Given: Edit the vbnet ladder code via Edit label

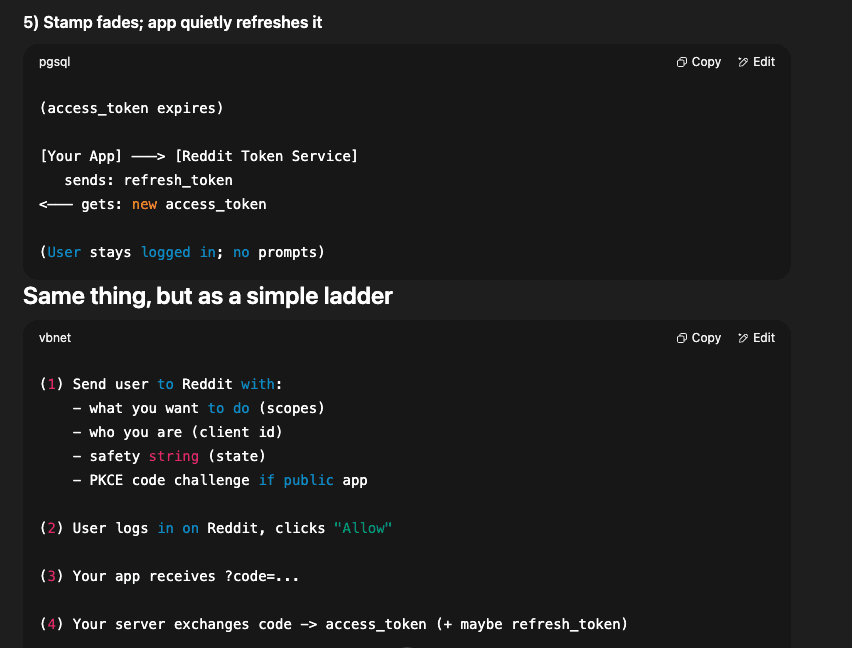Looking at the screenshot, I should coord(763,338).
